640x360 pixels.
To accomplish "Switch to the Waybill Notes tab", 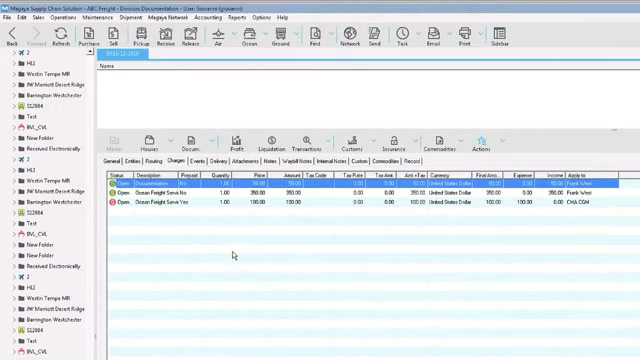I will coord(297,161).
